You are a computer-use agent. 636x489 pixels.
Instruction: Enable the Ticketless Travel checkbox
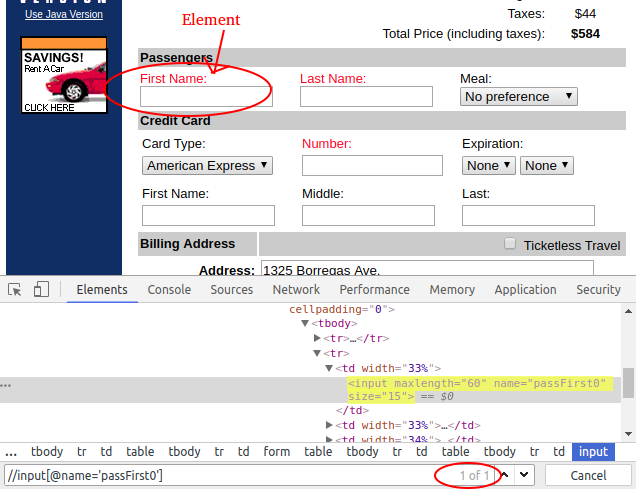[x=510, y=243]
